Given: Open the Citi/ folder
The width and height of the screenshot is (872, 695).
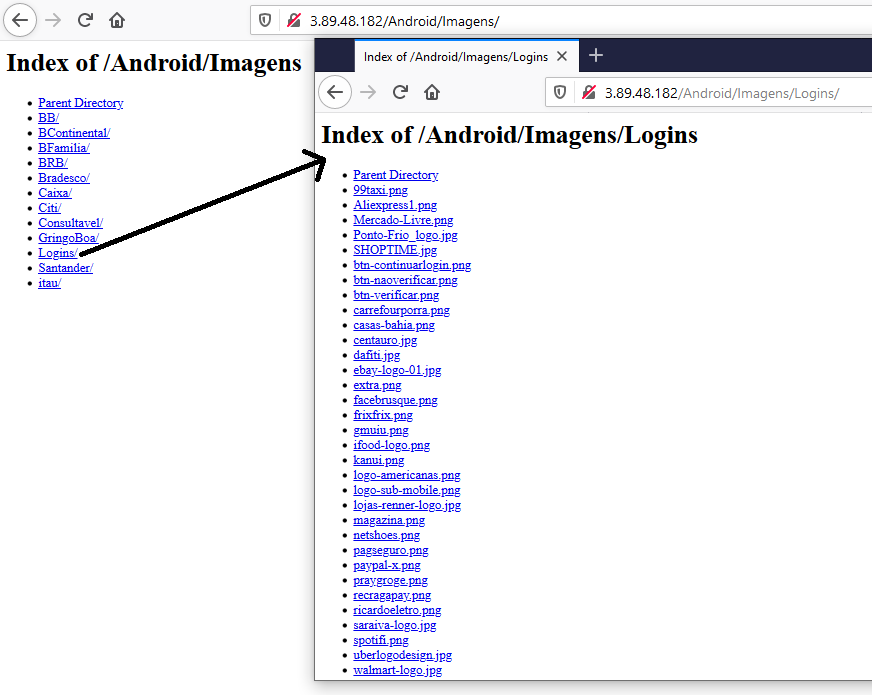Looking at the screenshot, I should click(x=49, y=208).
